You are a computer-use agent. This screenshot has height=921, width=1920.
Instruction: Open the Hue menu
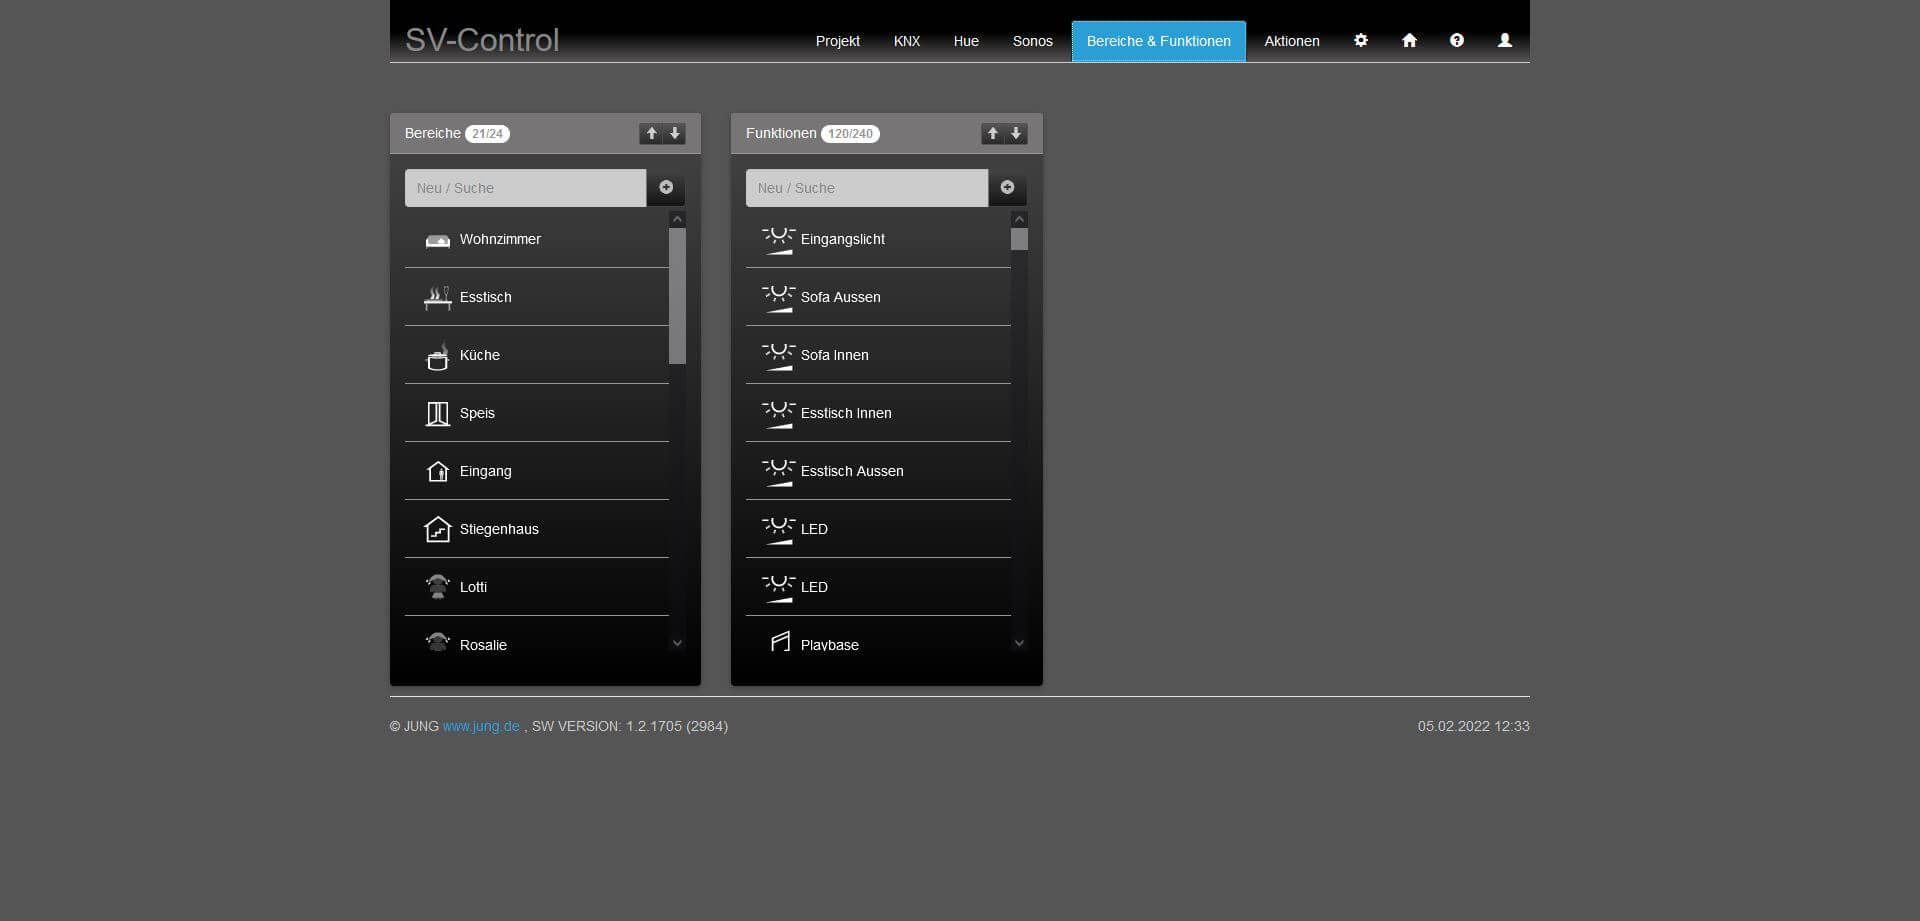[x=966, y=41]
